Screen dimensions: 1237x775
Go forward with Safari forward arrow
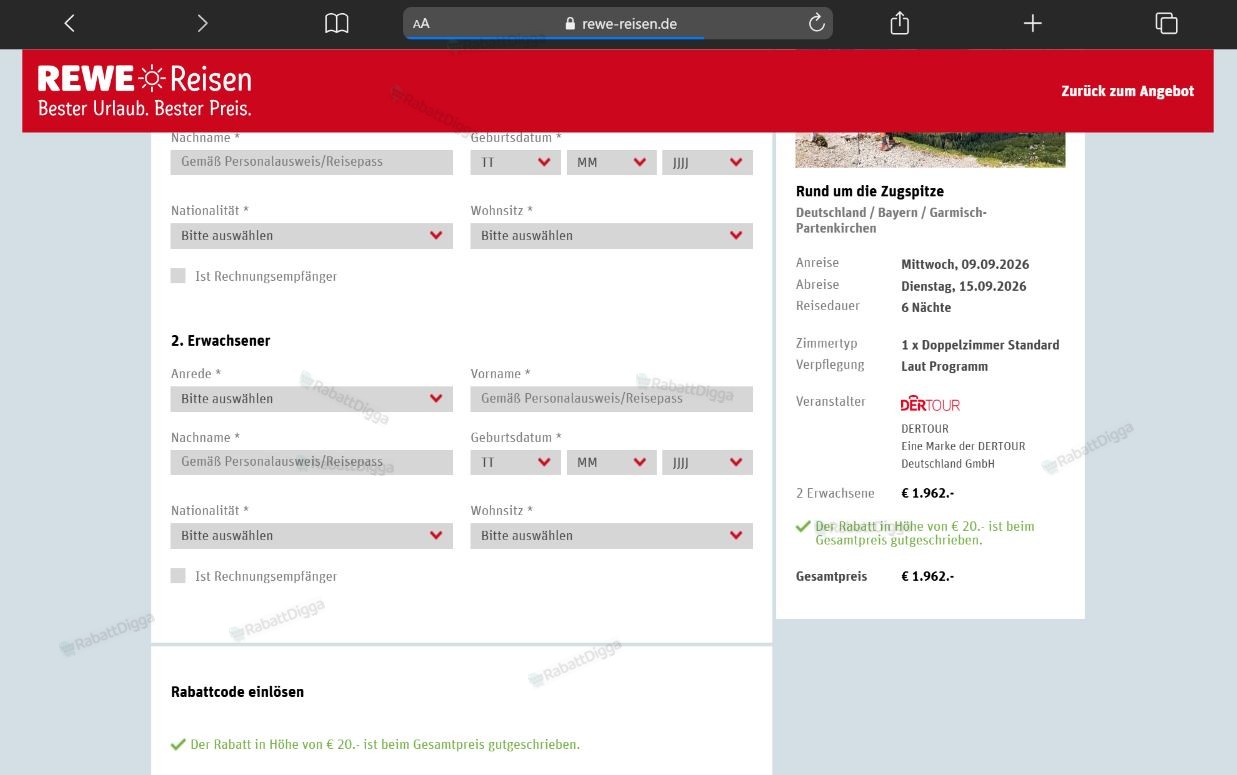click(202, 23)
